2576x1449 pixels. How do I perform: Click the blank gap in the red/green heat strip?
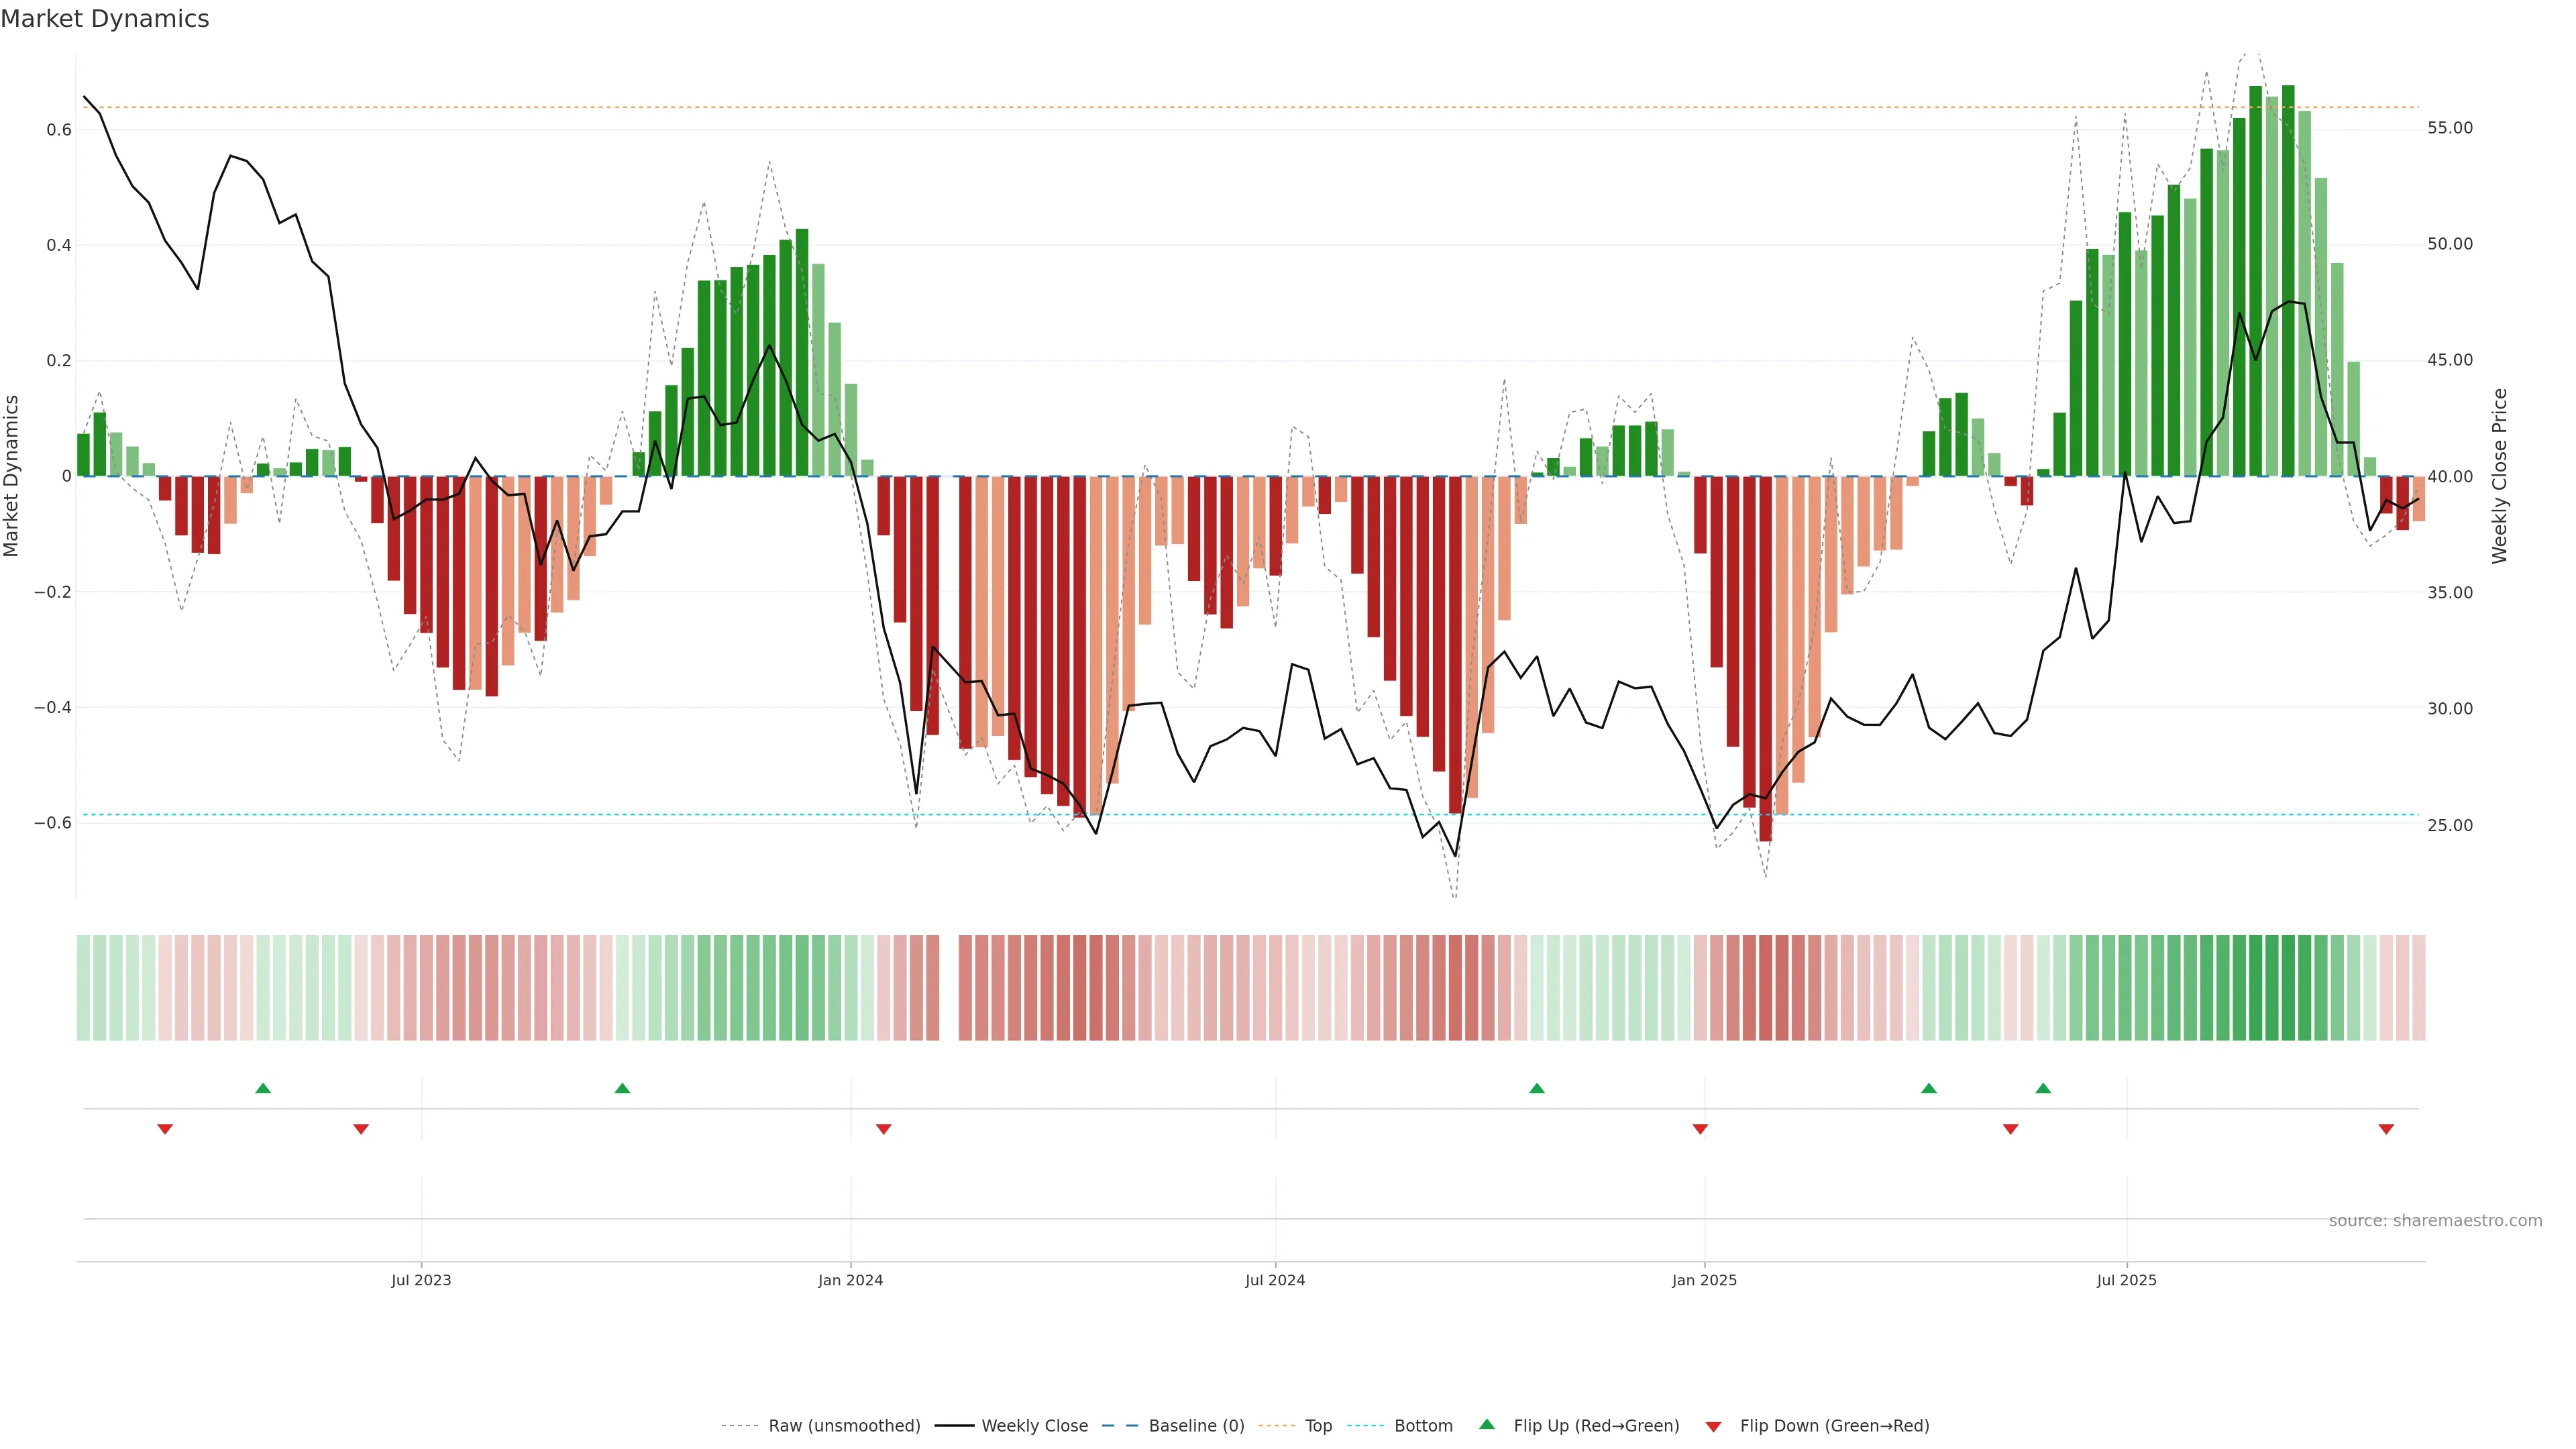(x=949, y=988)
